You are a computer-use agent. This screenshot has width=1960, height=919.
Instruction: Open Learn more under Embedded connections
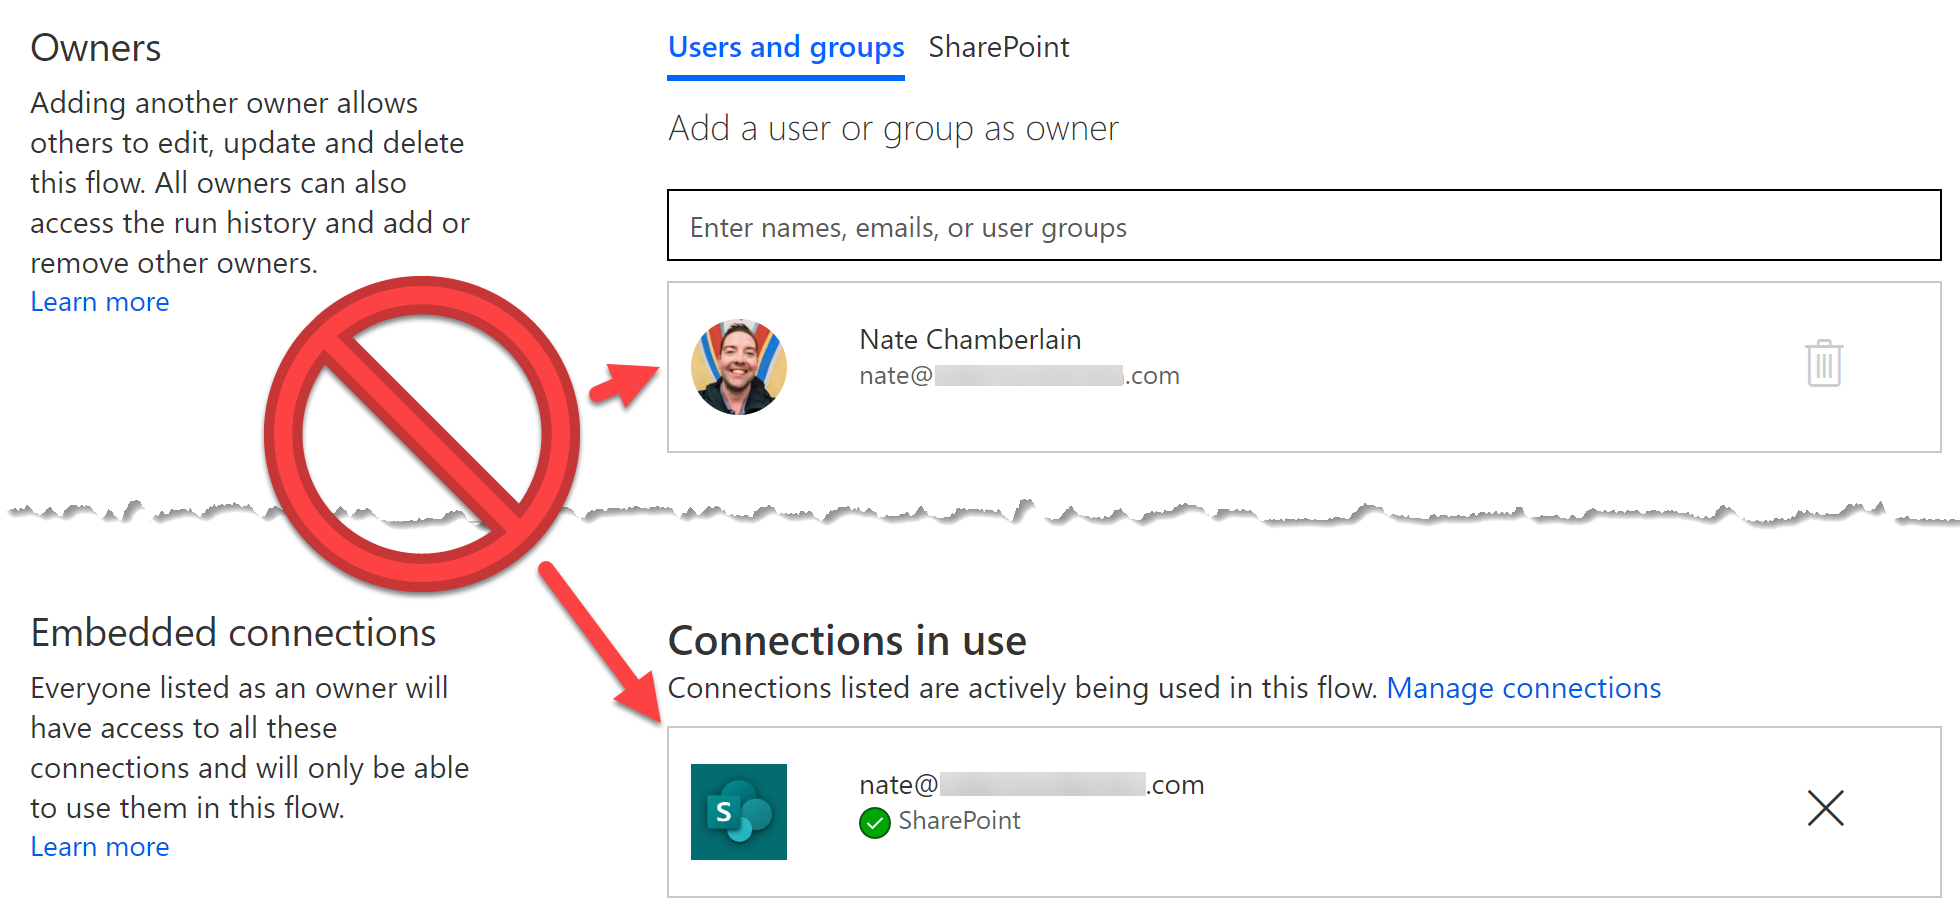[x=99, y=847]
